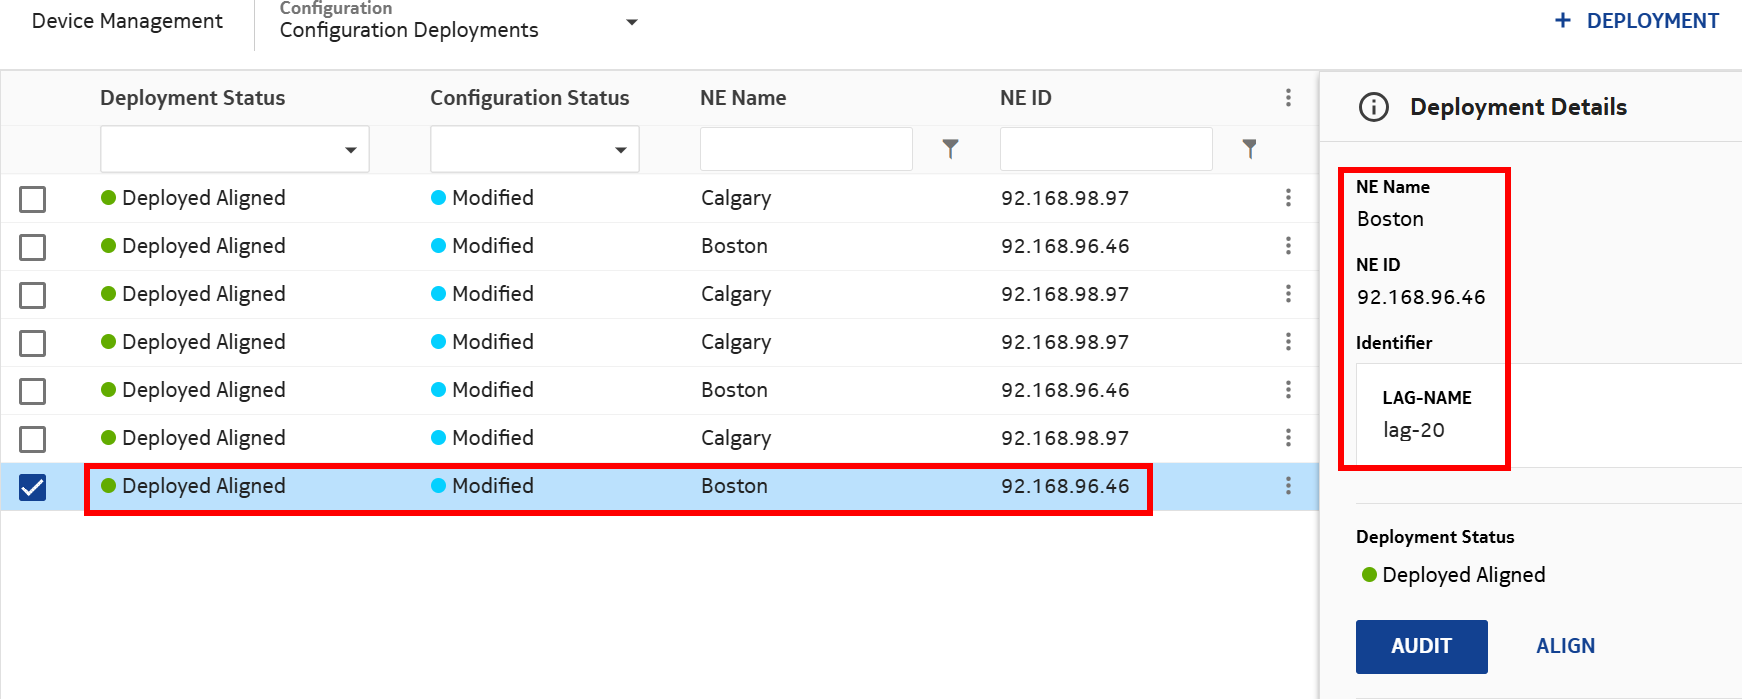Select the checkbox for the second row Boston

(x=33, y=247)
